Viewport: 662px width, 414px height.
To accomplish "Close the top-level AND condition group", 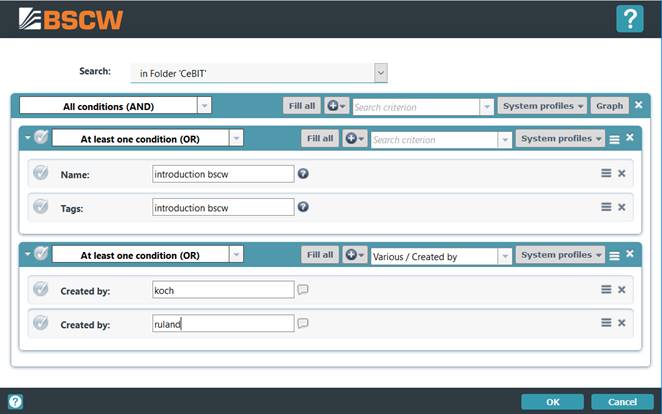I will (x=639, y=105).
